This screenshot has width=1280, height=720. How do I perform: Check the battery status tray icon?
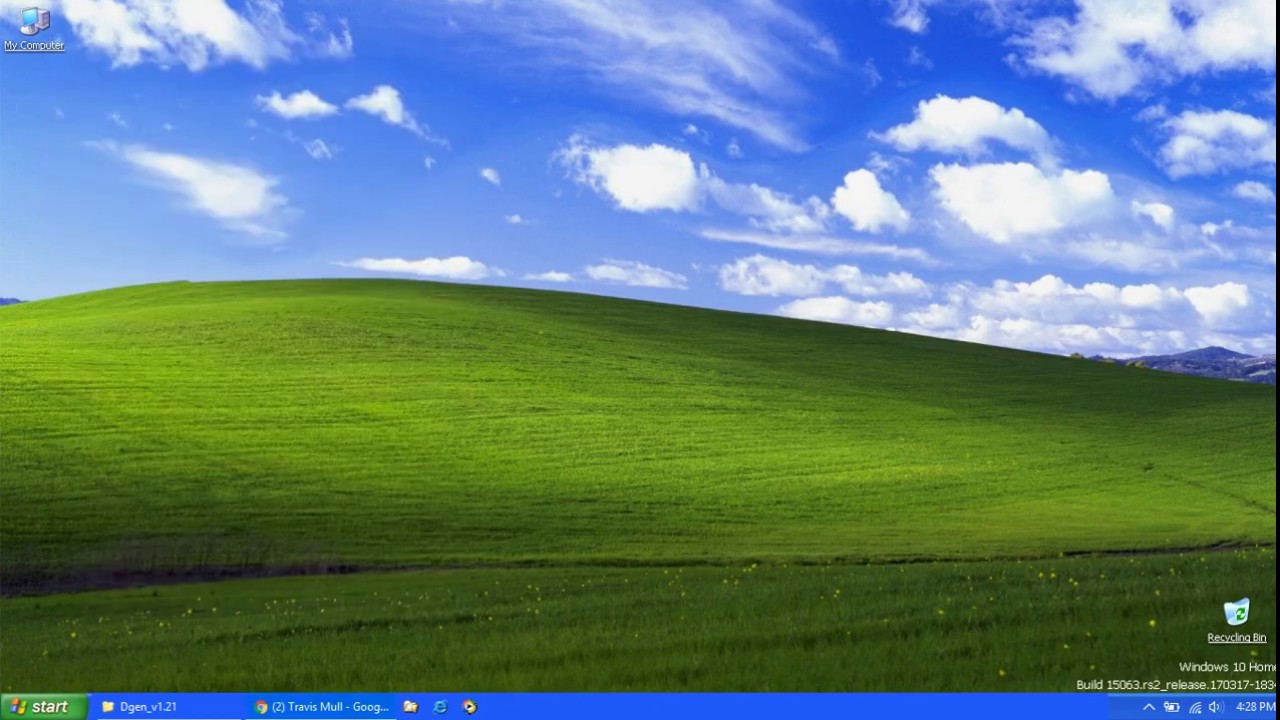[x=1172, y=707]
